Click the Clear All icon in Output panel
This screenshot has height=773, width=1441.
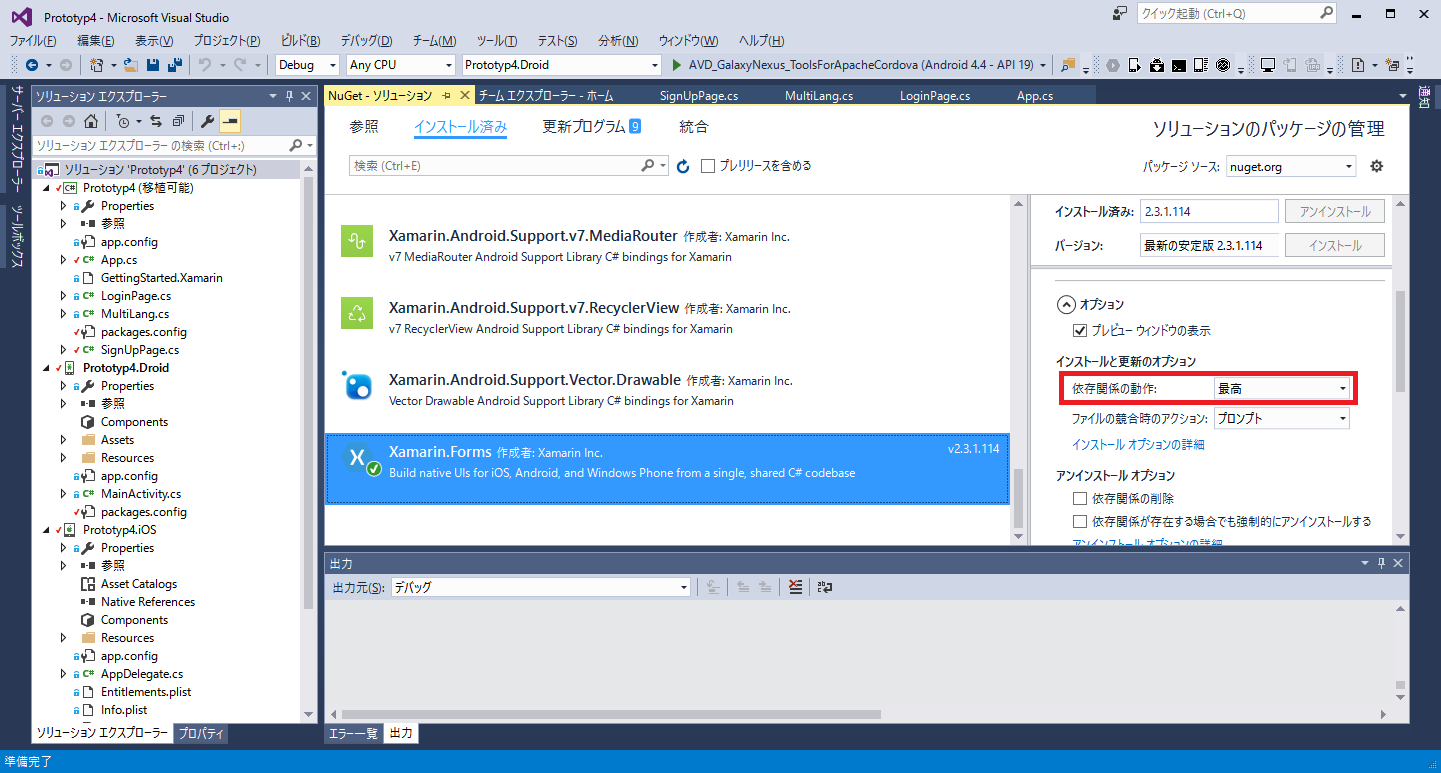coord(795,587)
